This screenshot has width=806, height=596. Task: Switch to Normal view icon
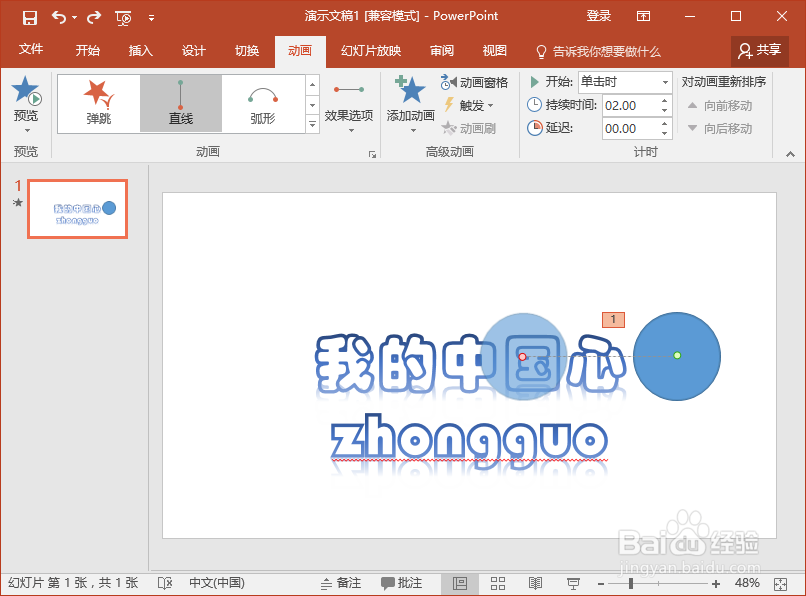[460, 584]
